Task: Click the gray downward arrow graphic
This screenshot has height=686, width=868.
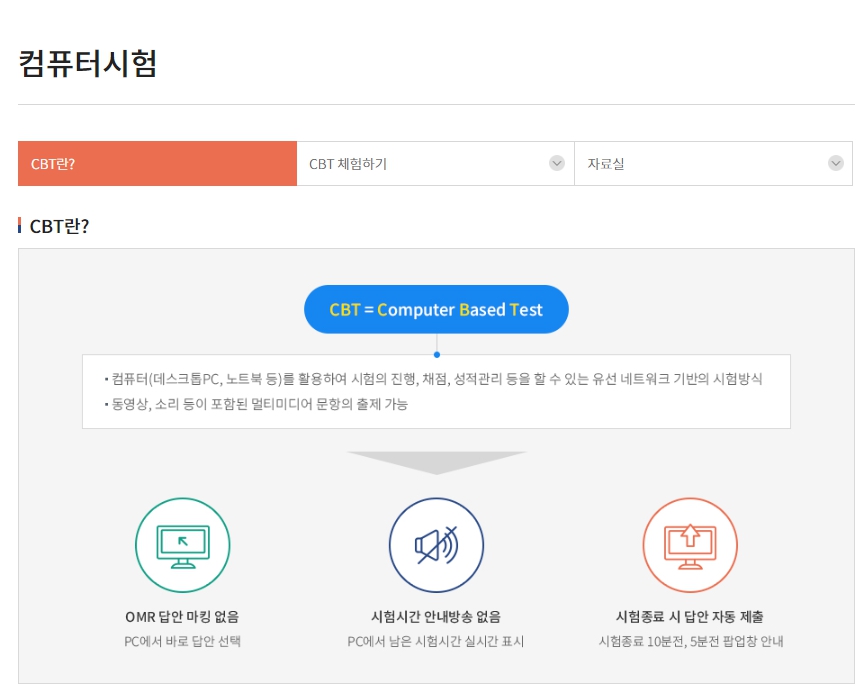Action: point(436,462)
